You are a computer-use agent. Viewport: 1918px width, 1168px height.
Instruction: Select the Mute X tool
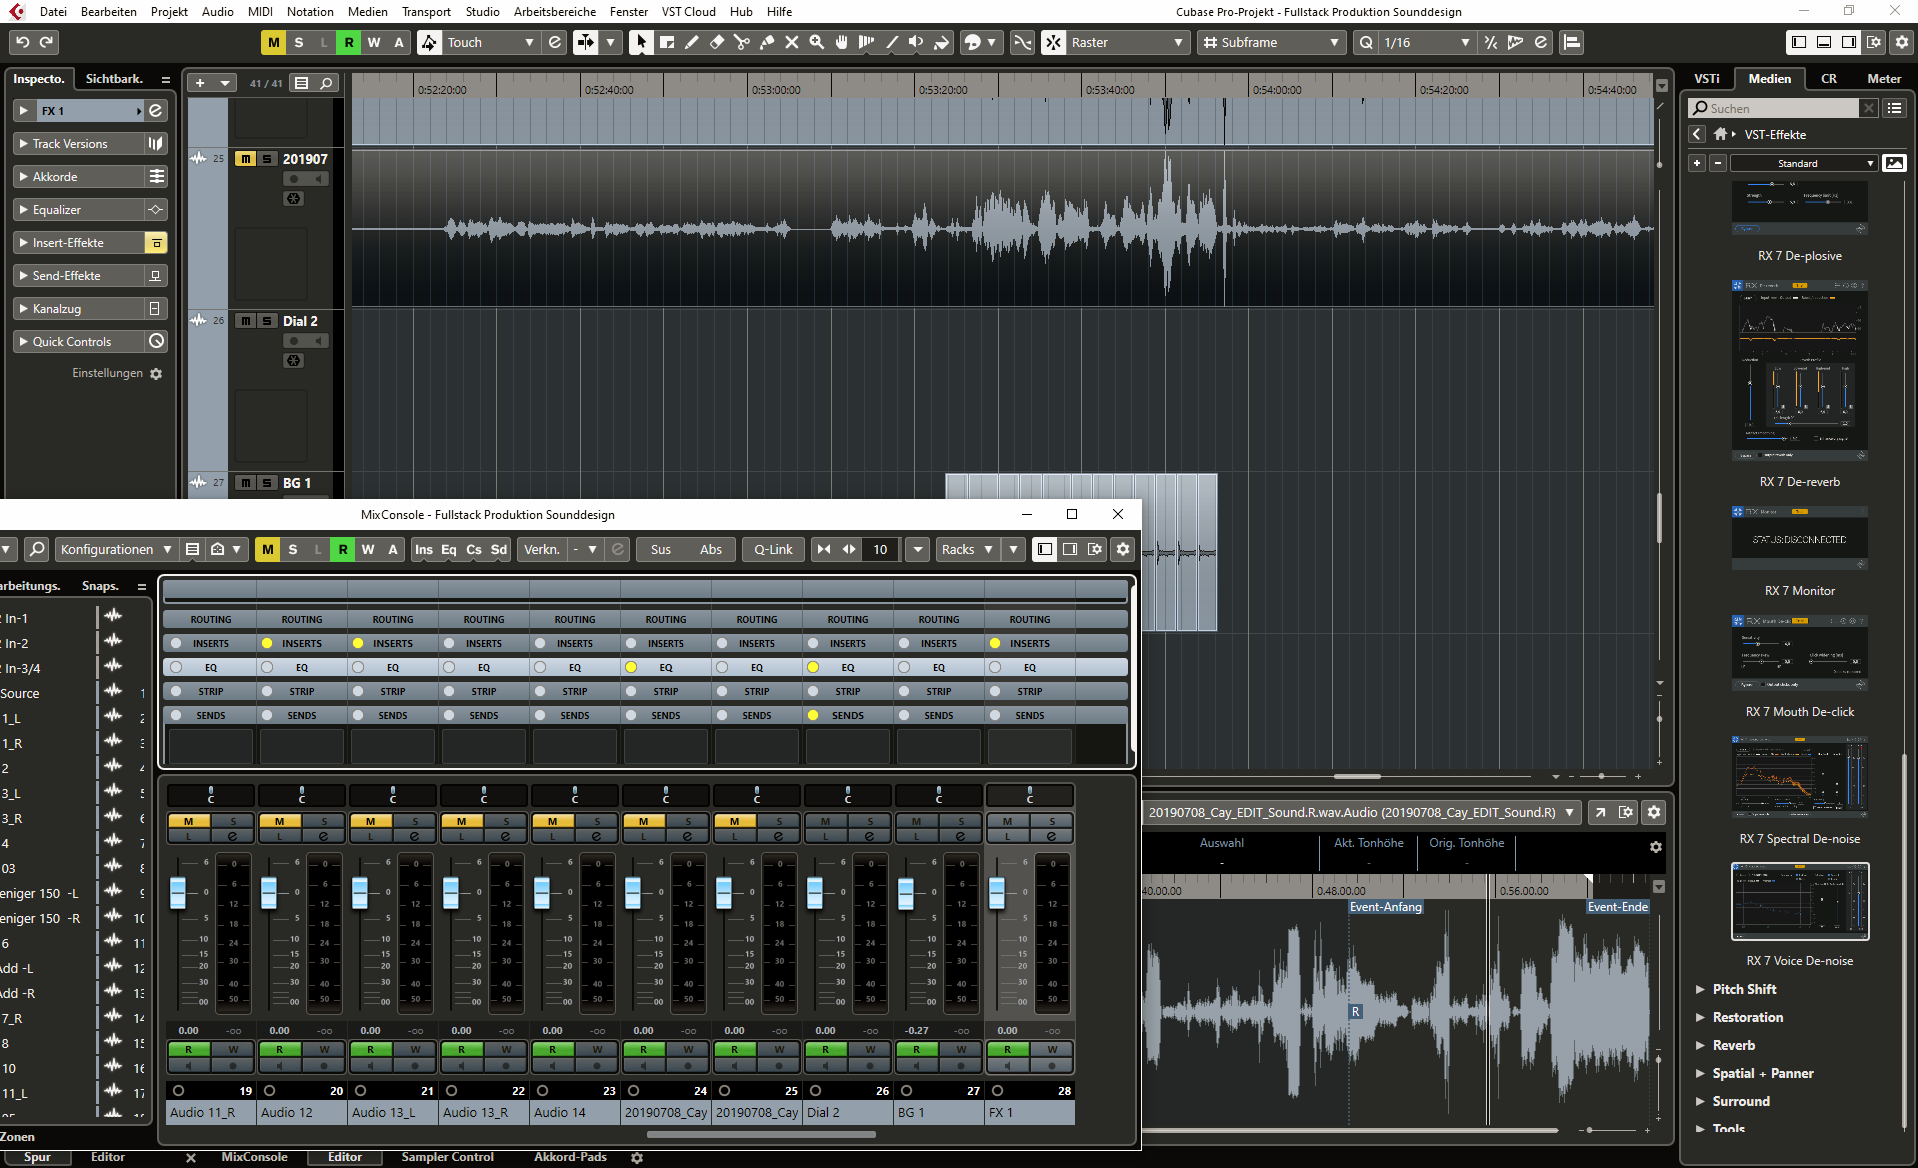tap(791, 42)
